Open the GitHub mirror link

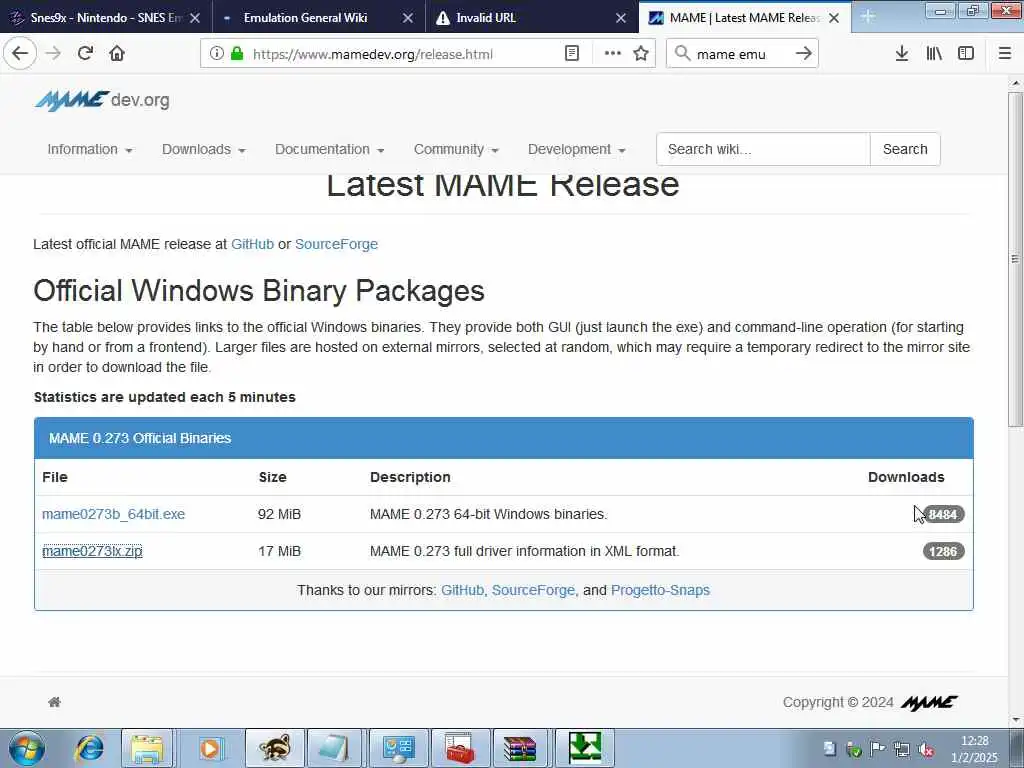click(462, 590)
